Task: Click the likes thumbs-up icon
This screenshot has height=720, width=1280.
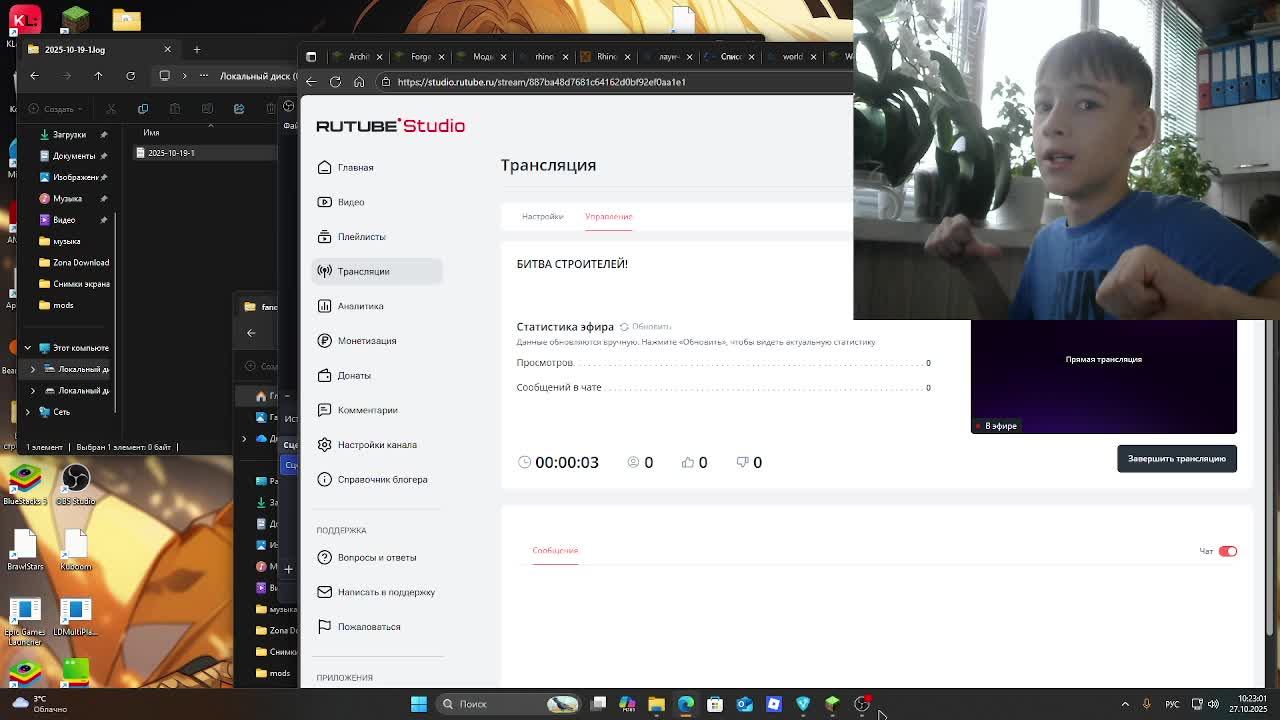Action: tap(688, 462)
